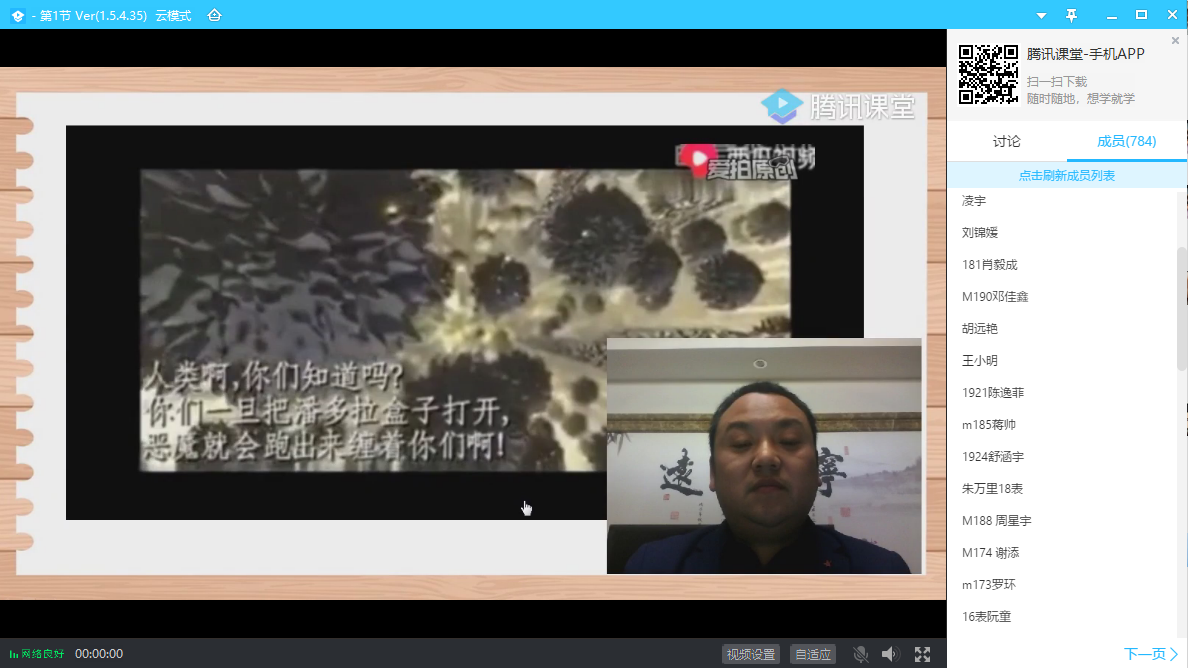Select member 刘锦媛 in the list

[x=980, y=233]
